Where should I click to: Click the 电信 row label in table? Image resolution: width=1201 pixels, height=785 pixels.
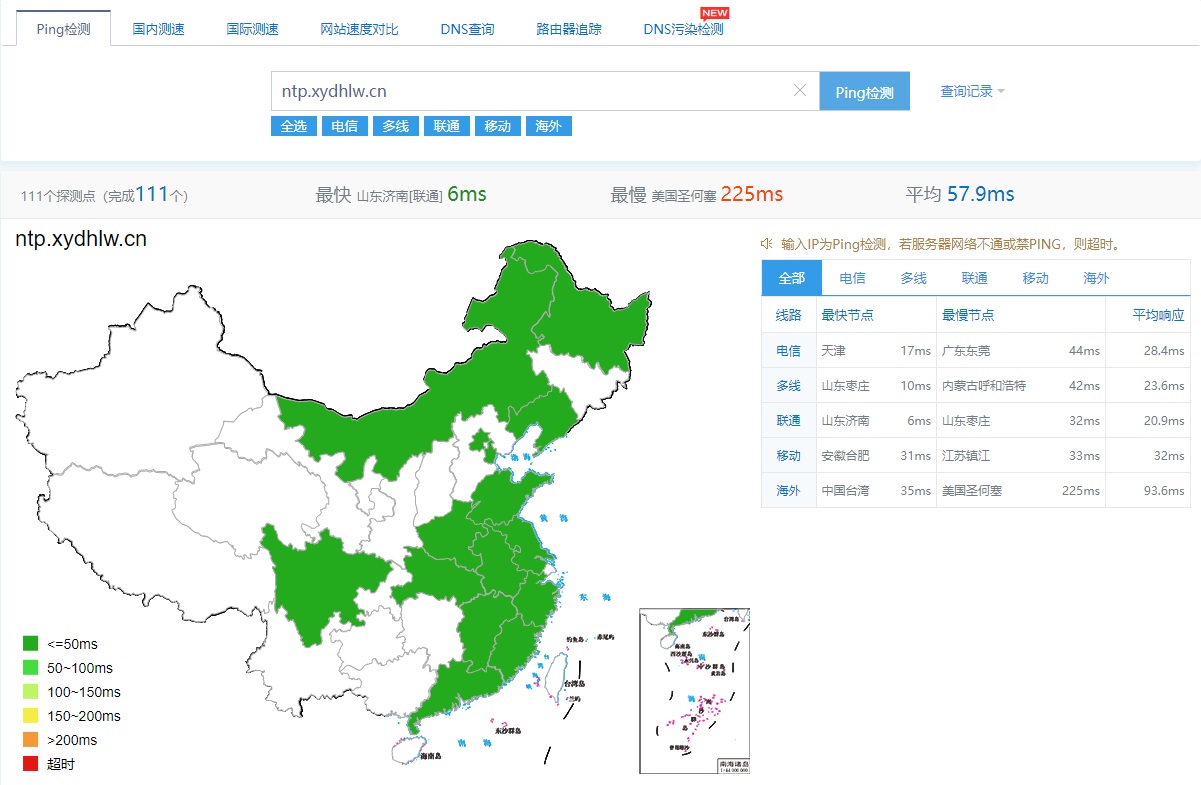pyautogui.click(x=789, y=351)
